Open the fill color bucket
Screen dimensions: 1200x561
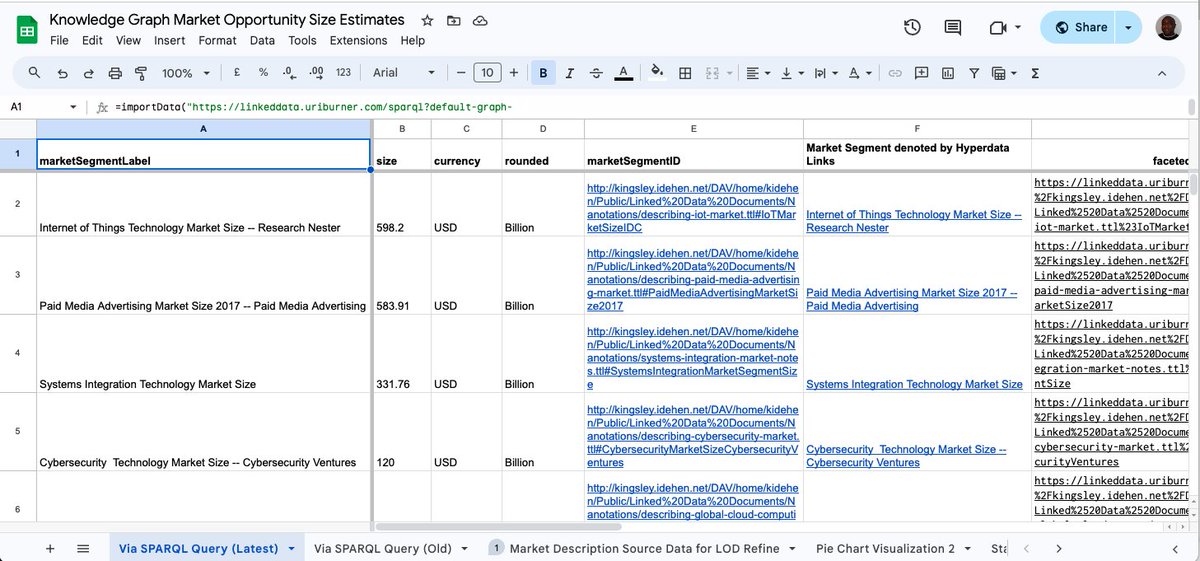click(x=657, y=73)
